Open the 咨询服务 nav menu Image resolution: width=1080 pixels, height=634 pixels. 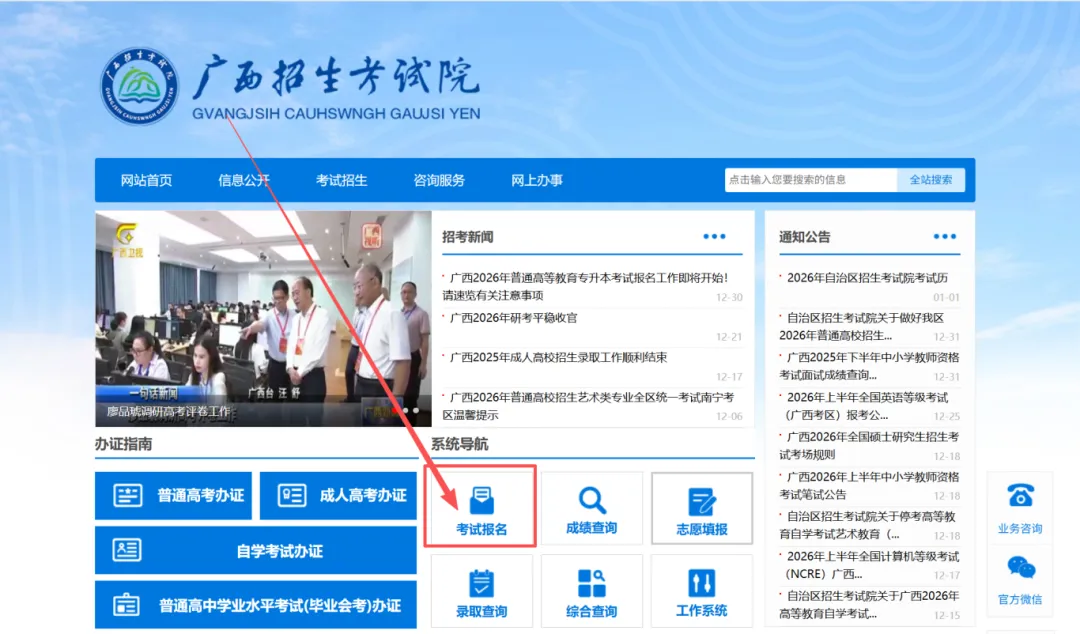pos(439,181)
